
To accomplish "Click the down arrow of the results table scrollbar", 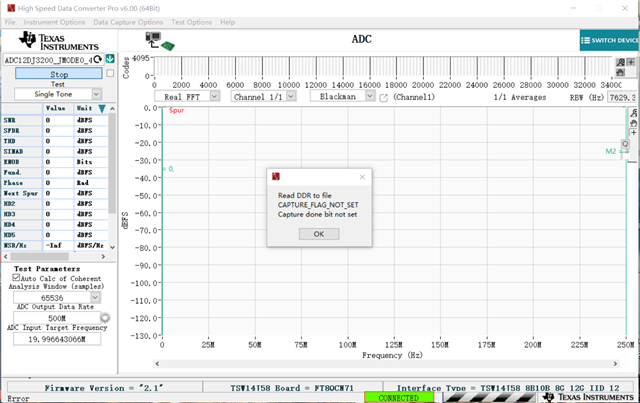I will (112, 247).
